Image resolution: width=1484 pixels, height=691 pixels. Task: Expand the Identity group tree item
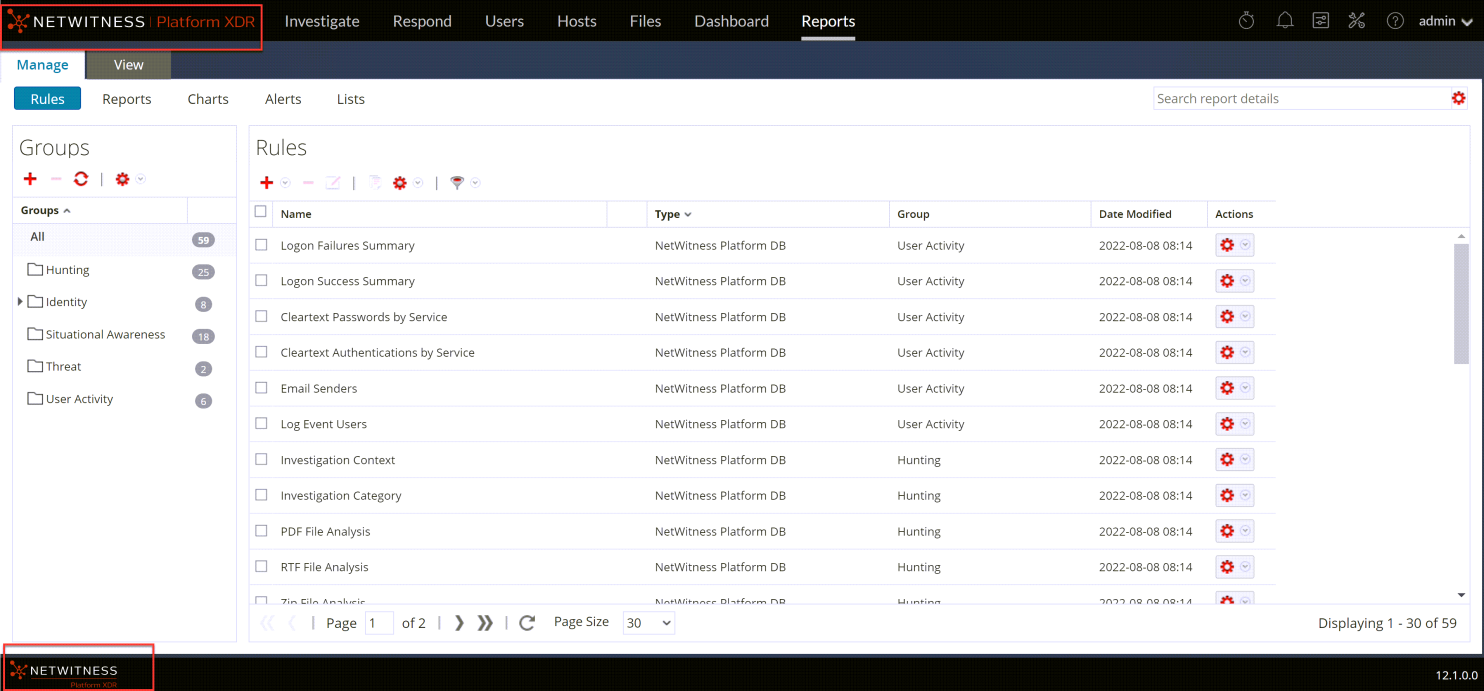point(20,302)
